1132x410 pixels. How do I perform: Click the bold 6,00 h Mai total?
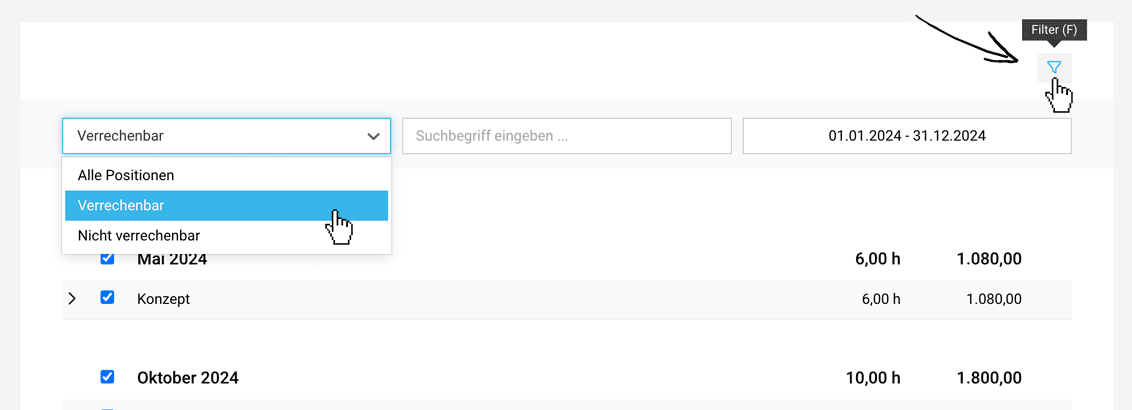click(876, 259)
